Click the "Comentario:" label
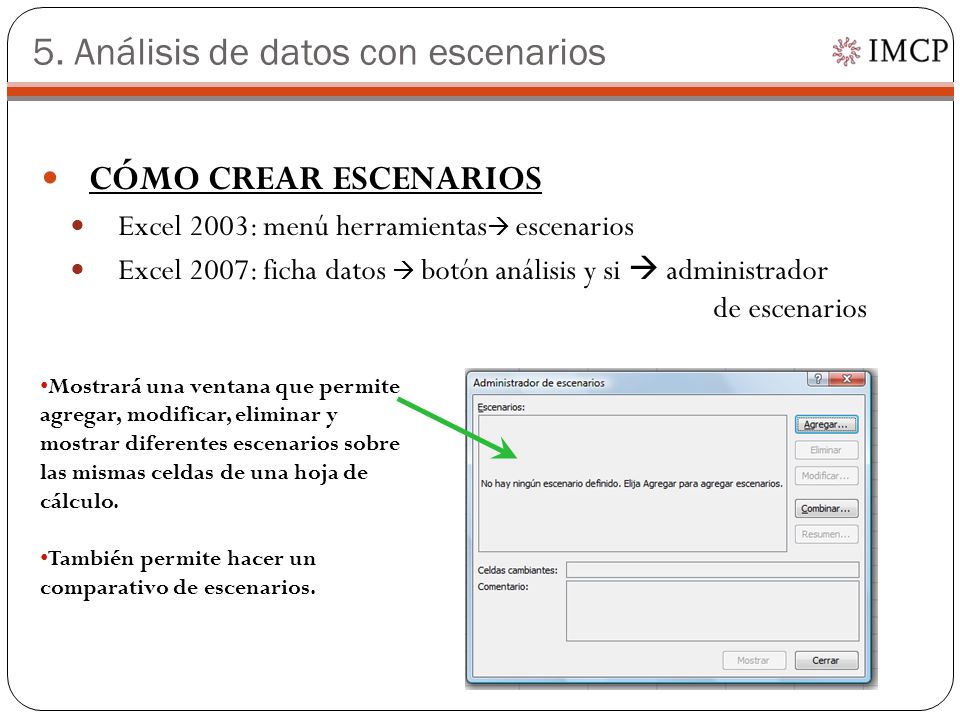Viewport: 960px width, 720px height. 503,587
